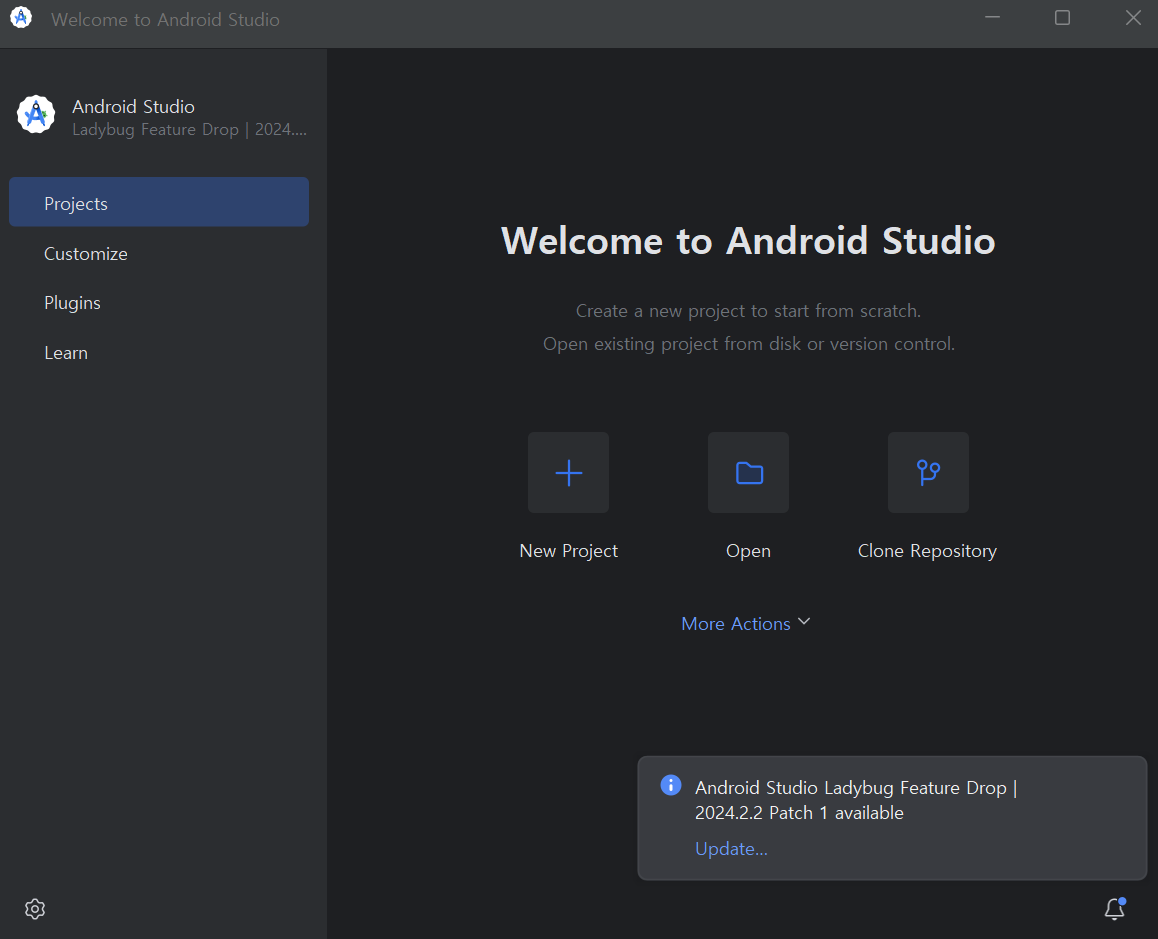Select the Projects tab
Image resolution: width=1158 pixels, height=939 pixels.
point(159,202)
